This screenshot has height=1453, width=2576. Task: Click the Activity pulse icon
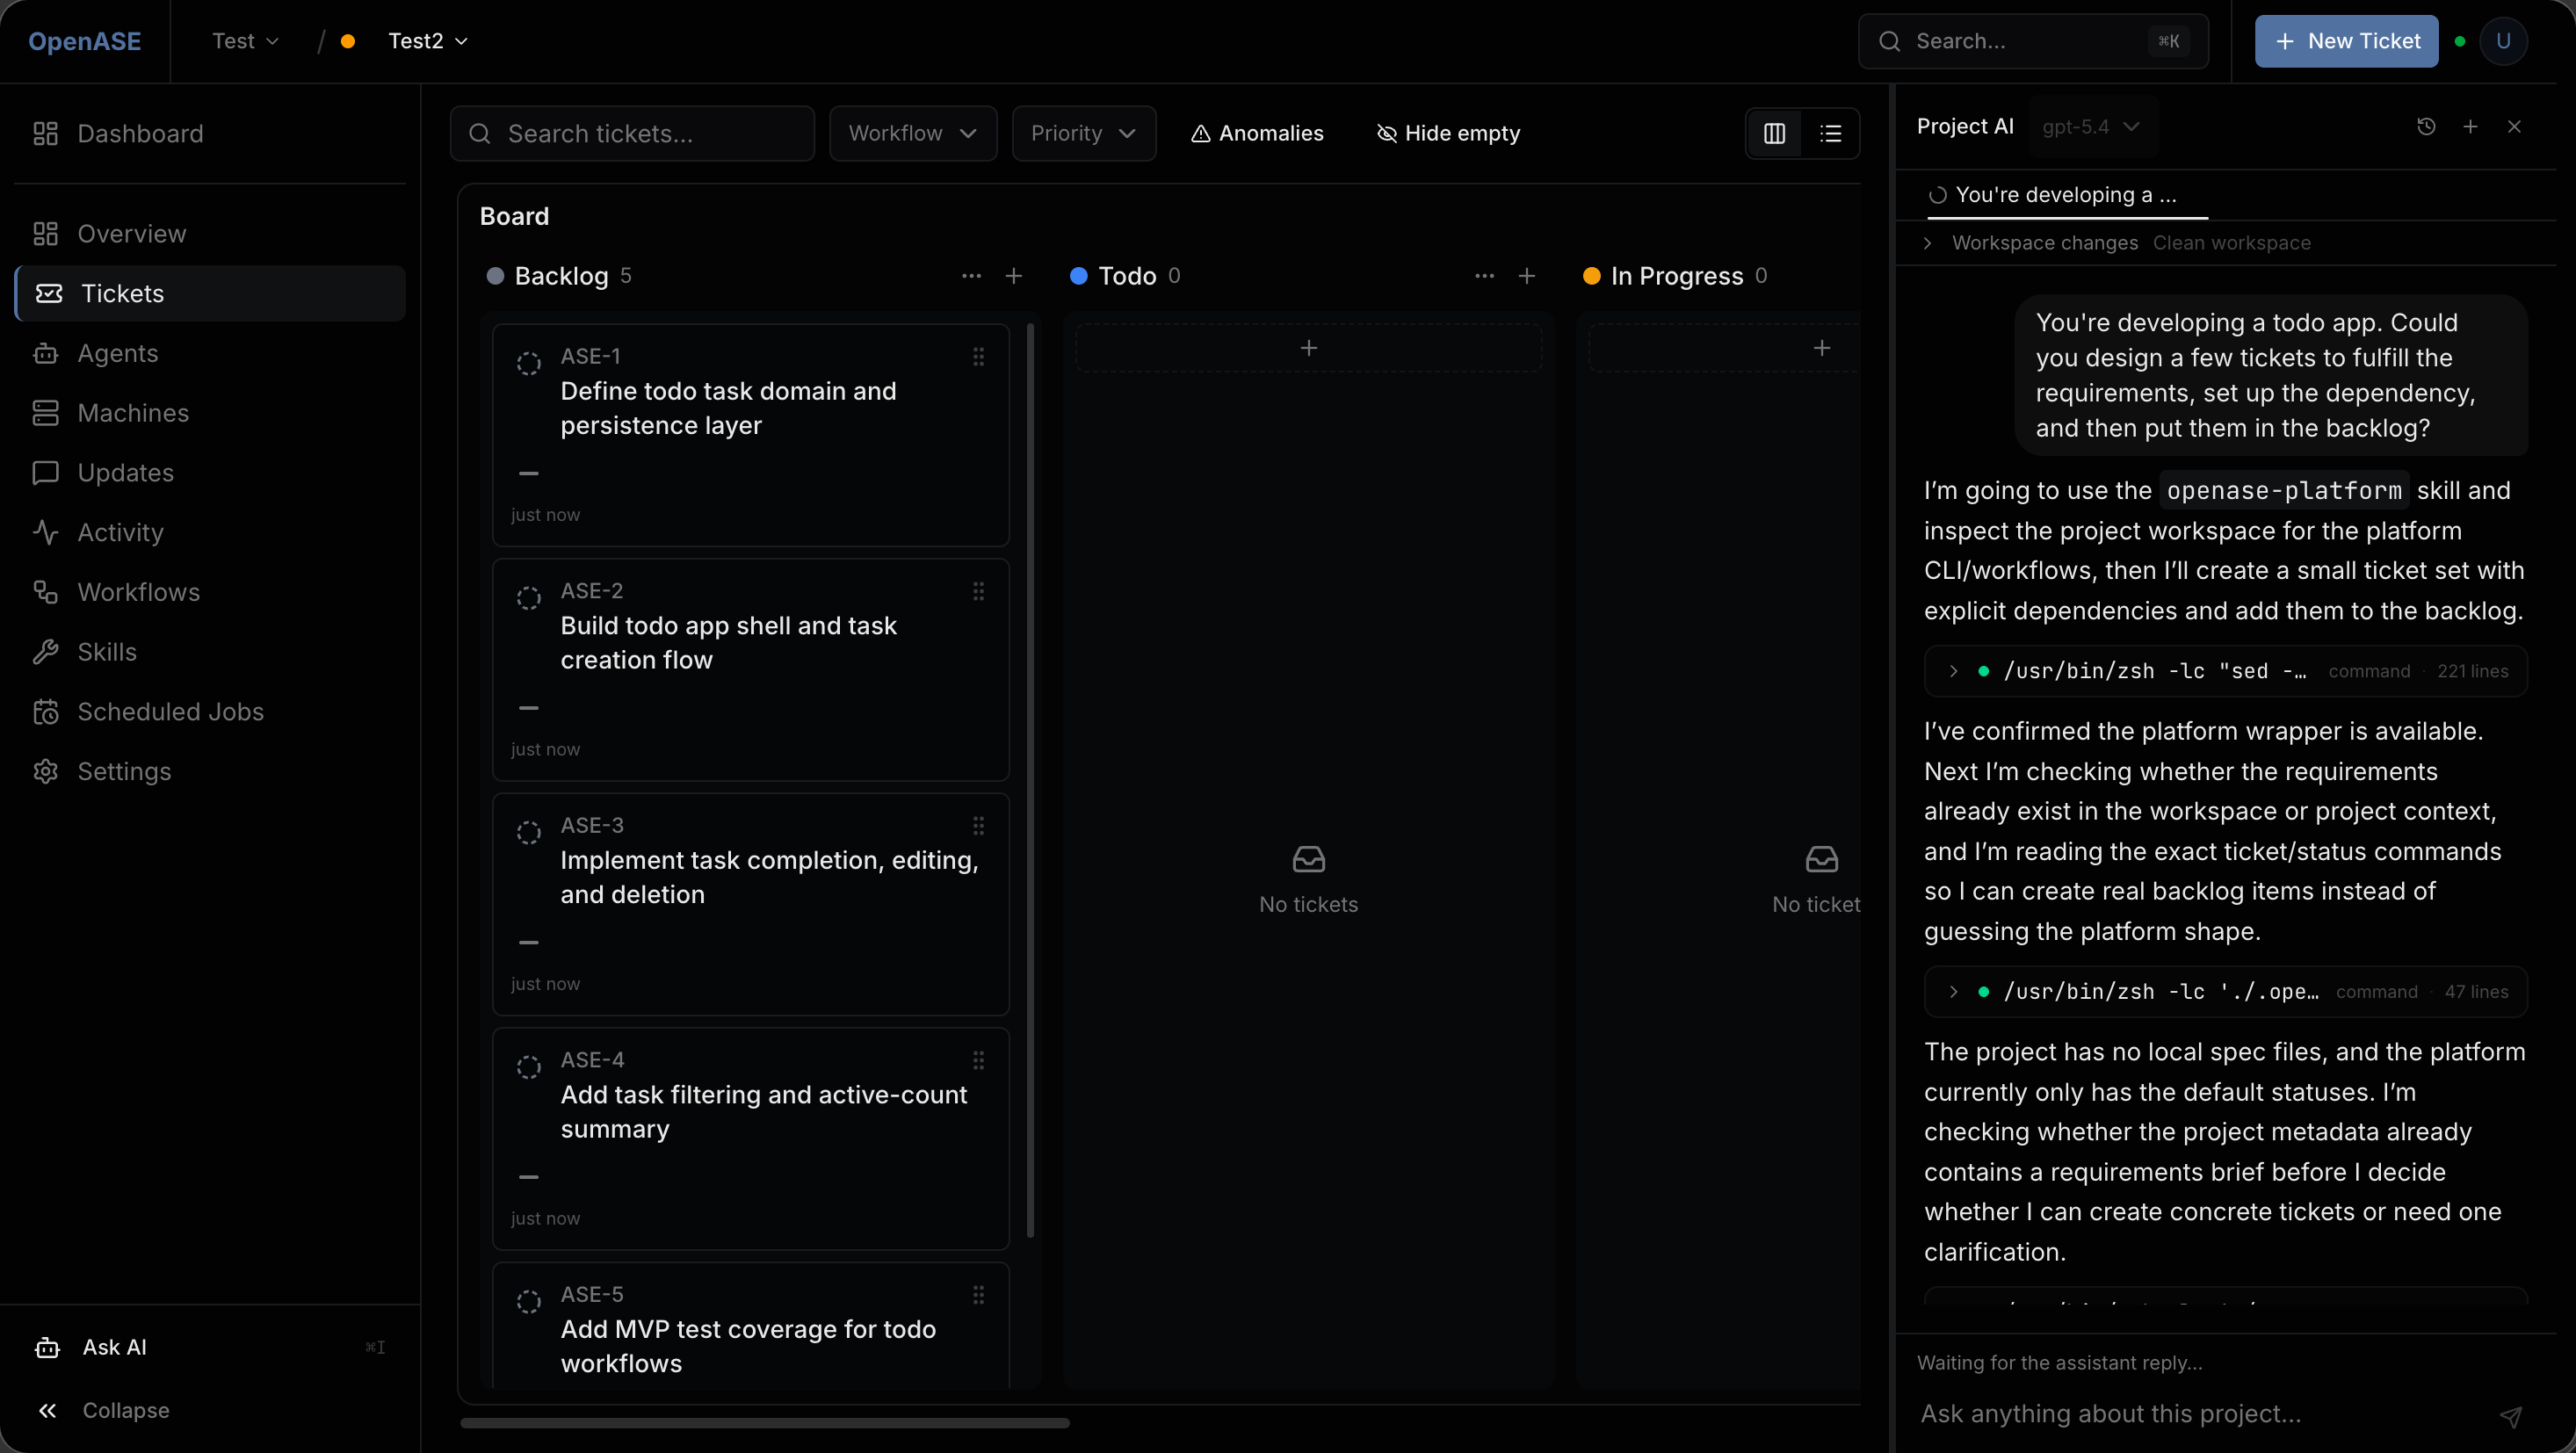pos(46,532)
